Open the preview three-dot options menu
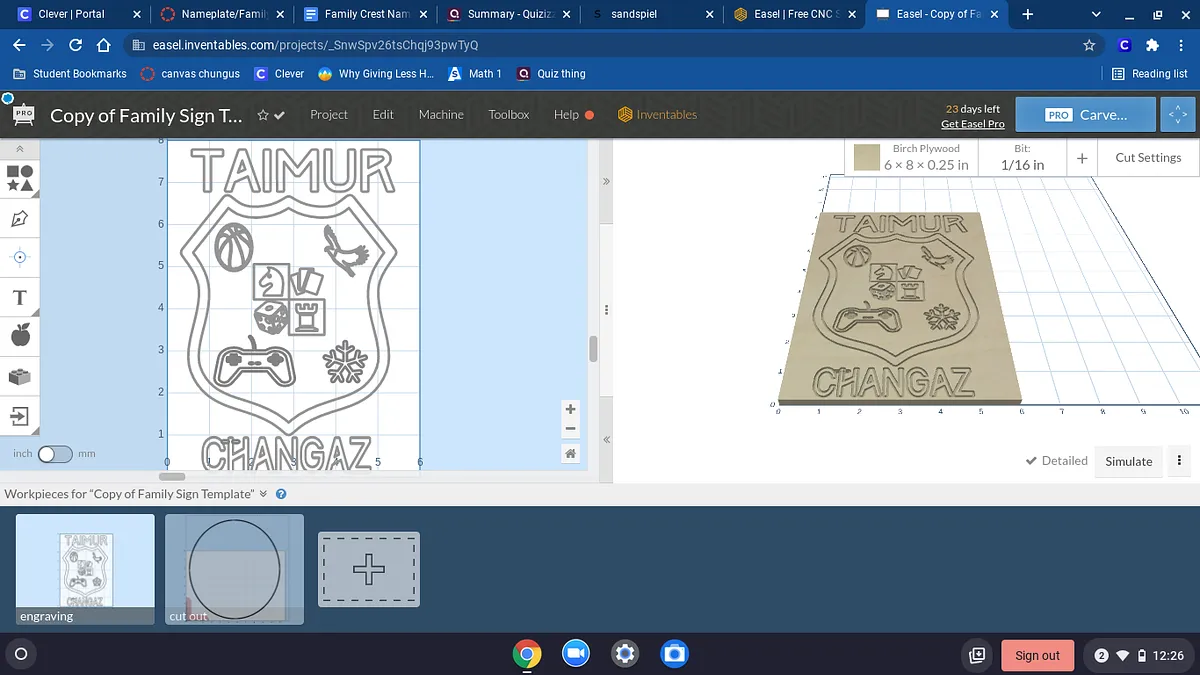The image size is (1200, 675). 1179,461
